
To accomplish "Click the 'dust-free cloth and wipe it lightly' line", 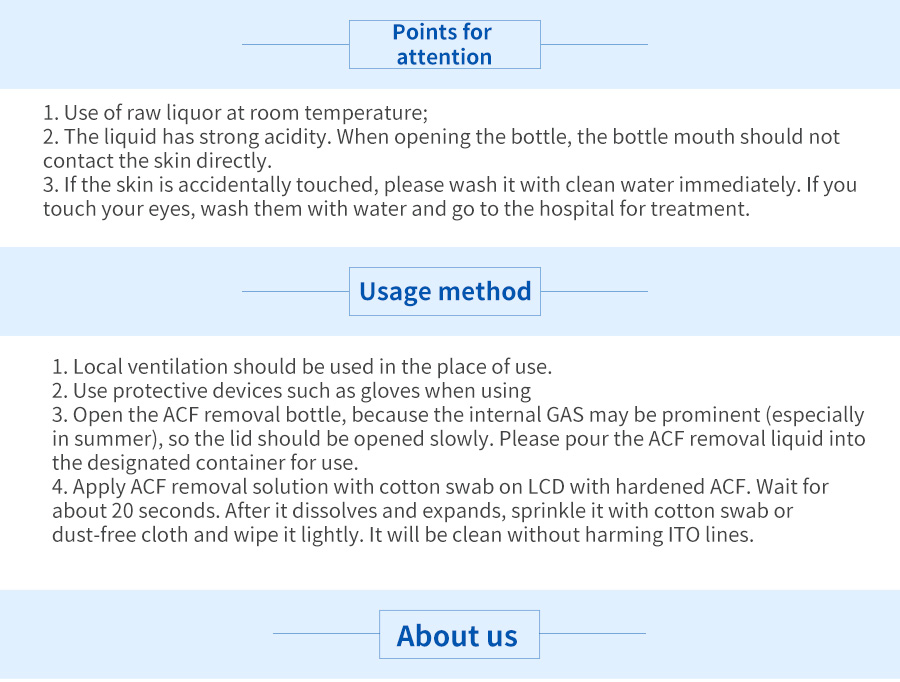I will (403, 536).
